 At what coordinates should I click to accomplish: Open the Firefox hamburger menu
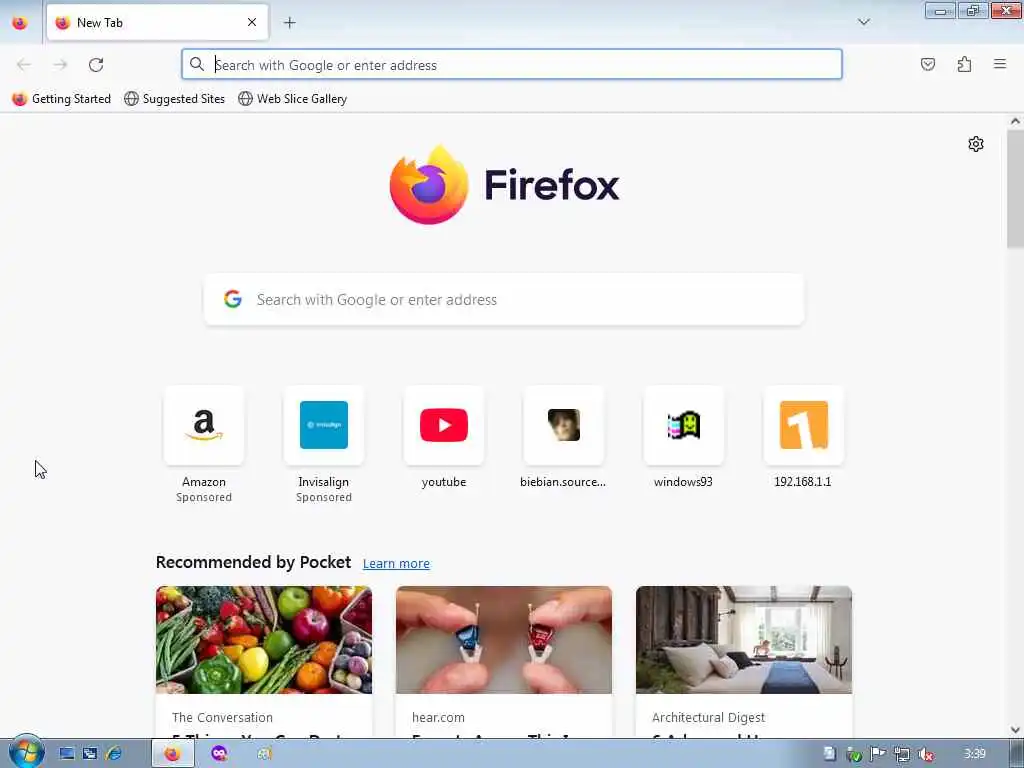click(1000, 64)
